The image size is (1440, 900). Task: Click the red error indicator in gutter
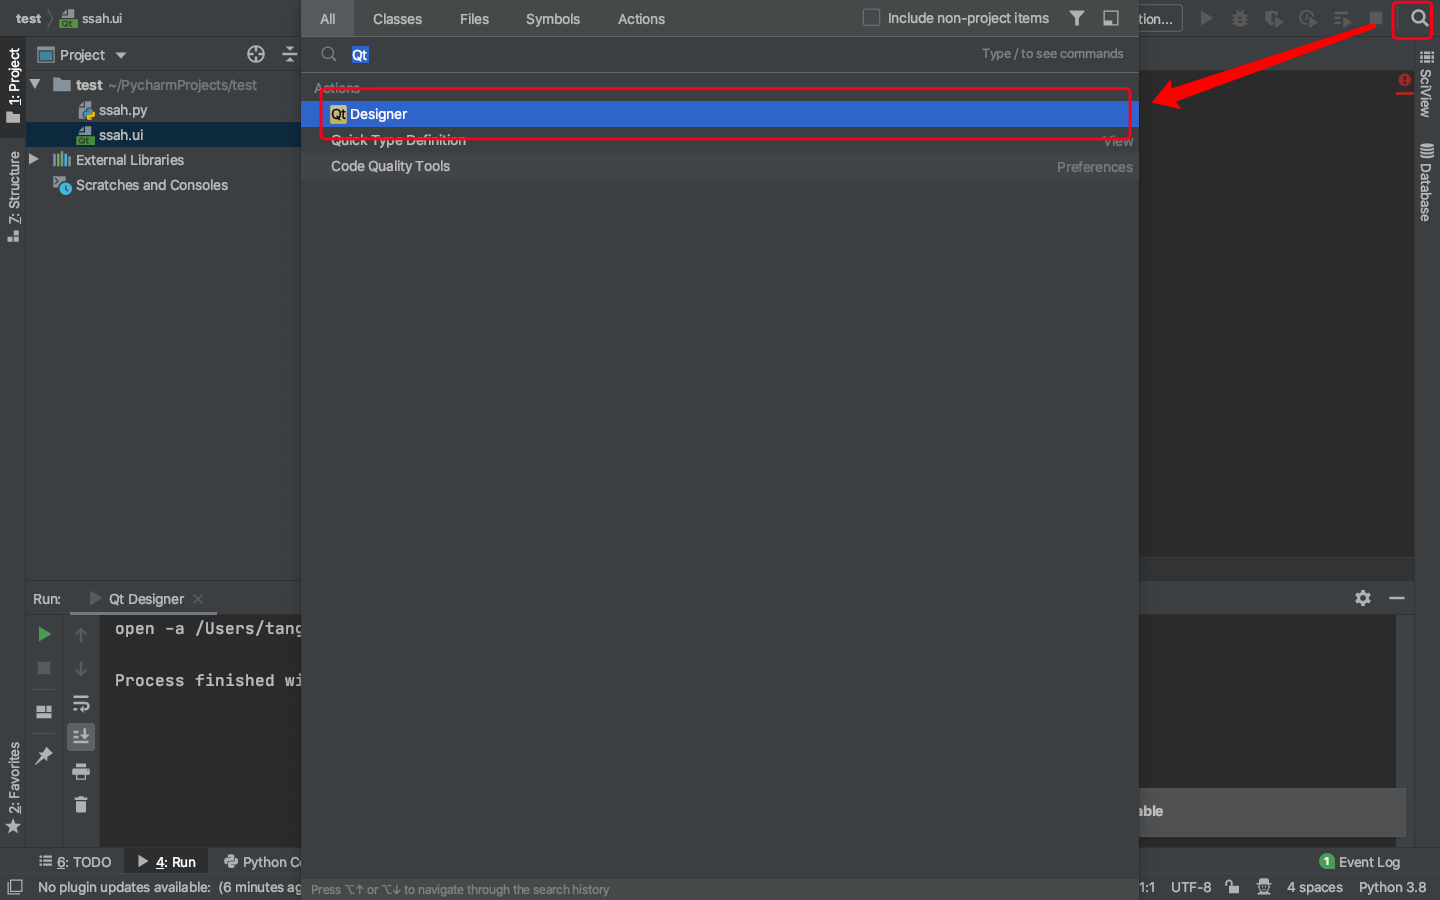1405,80
